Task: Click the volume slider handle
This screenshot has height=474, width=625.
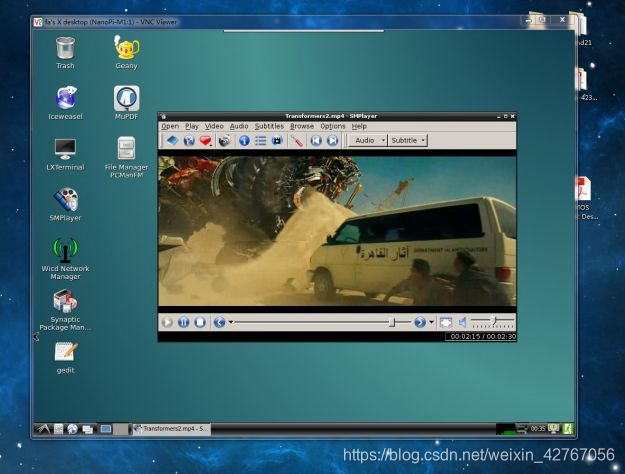Action: point(493,320)
